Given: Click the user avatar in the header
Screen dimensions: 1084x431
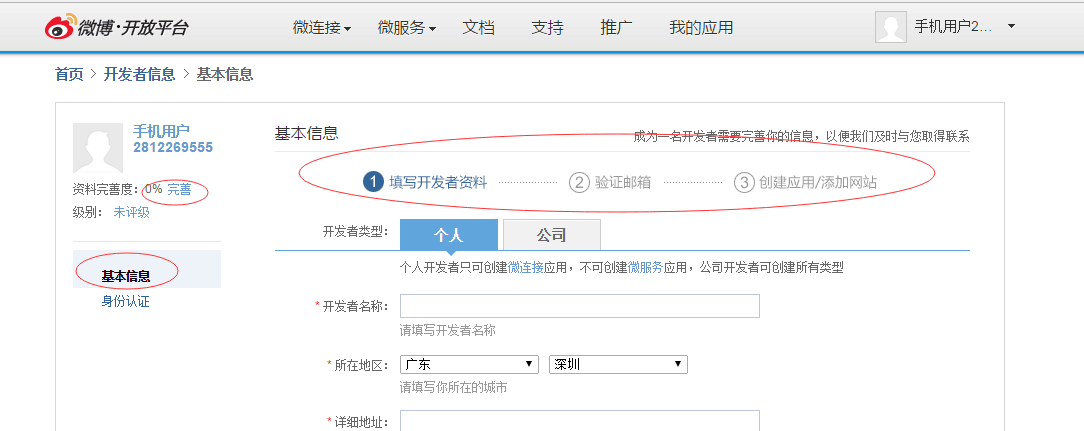Looking at the screenshot, I should (x=890, y=27).
